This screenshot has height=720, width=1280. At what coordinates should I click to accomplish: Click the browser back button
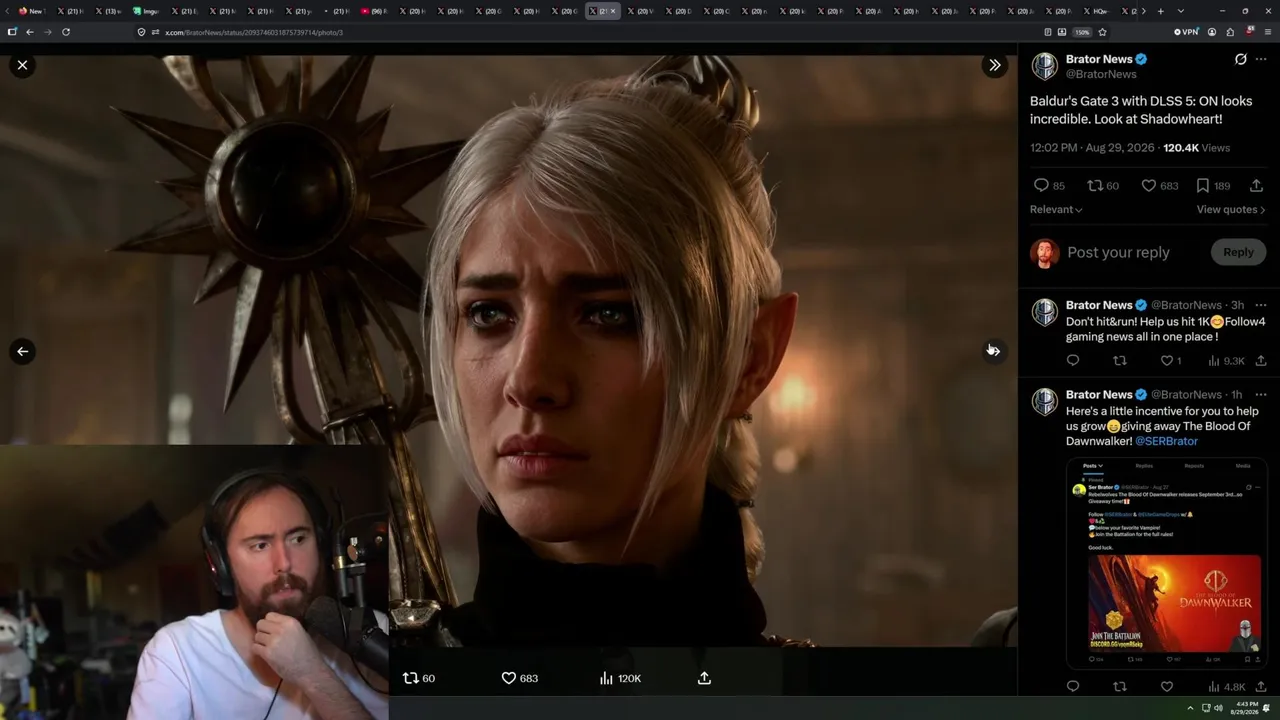click(x=30, y=32)
